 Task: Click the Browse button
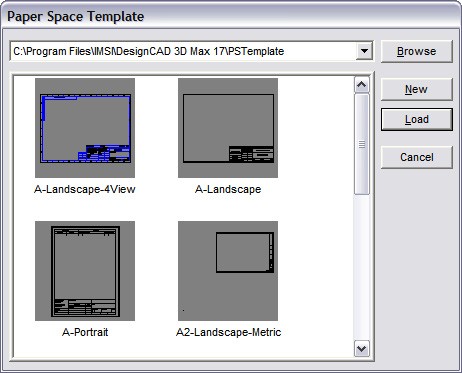(417, 51)
